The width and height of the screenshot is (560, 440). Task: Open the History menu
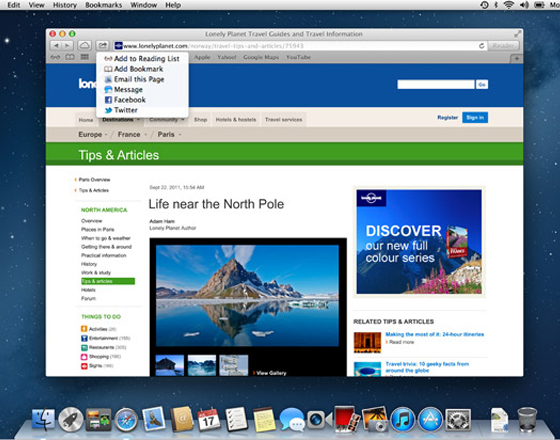pyautogui.click(x=65, y=5)
